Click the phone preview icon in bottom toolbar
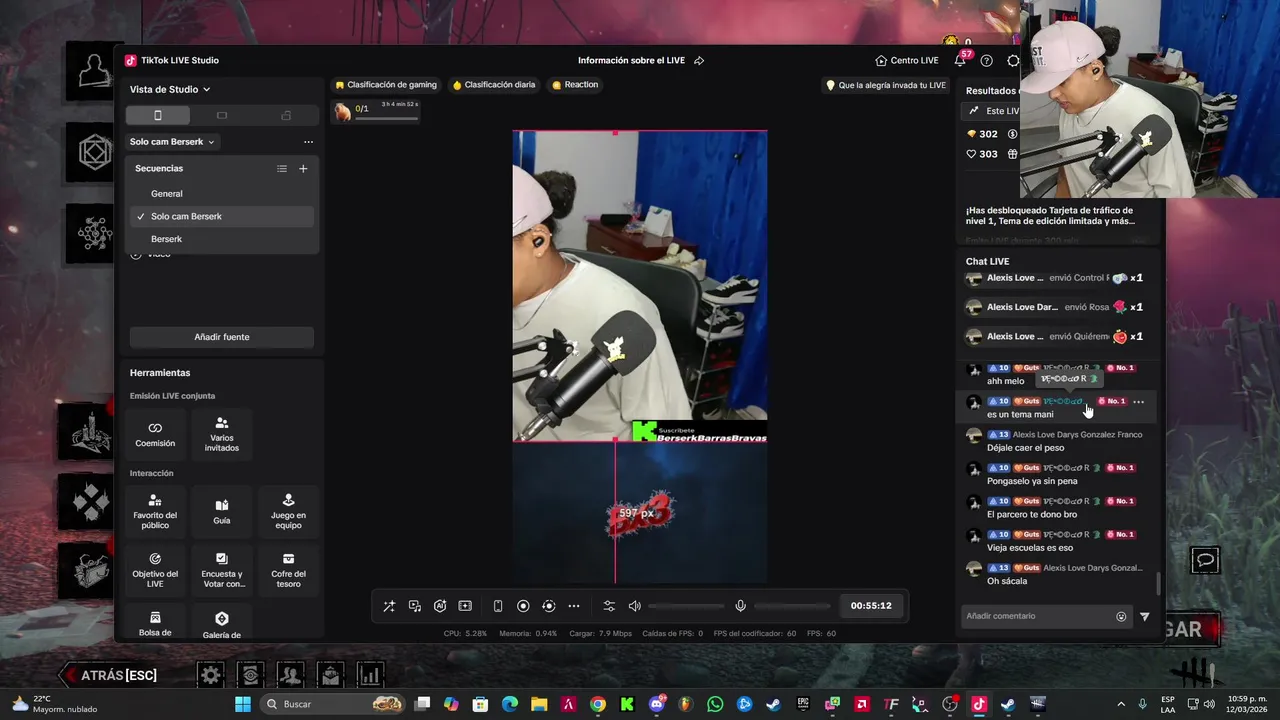The image size is (1280, 720). 498,606
